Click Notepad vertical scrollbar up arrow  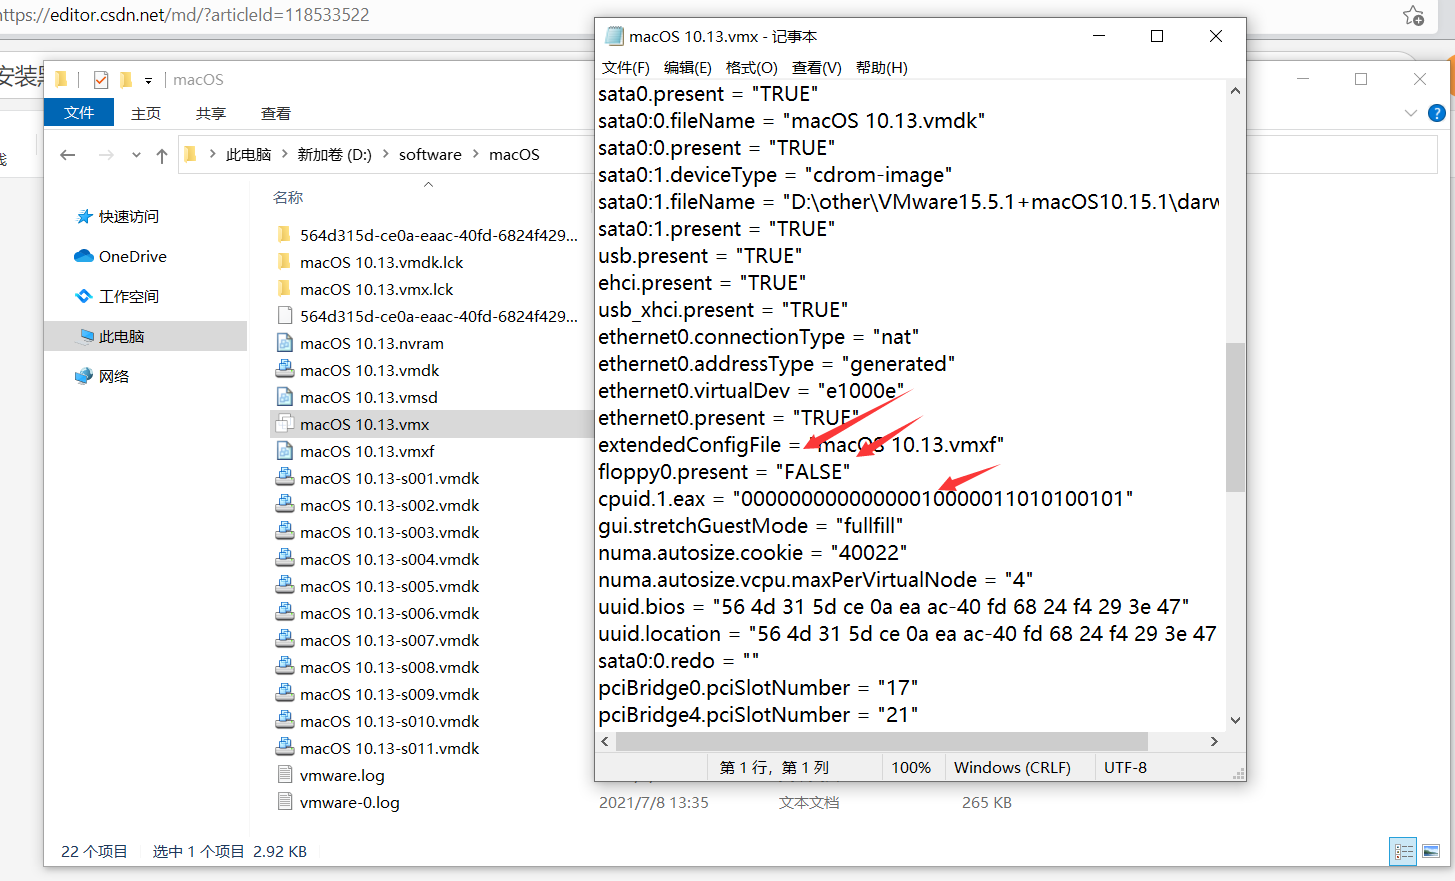coord(1236,91)
